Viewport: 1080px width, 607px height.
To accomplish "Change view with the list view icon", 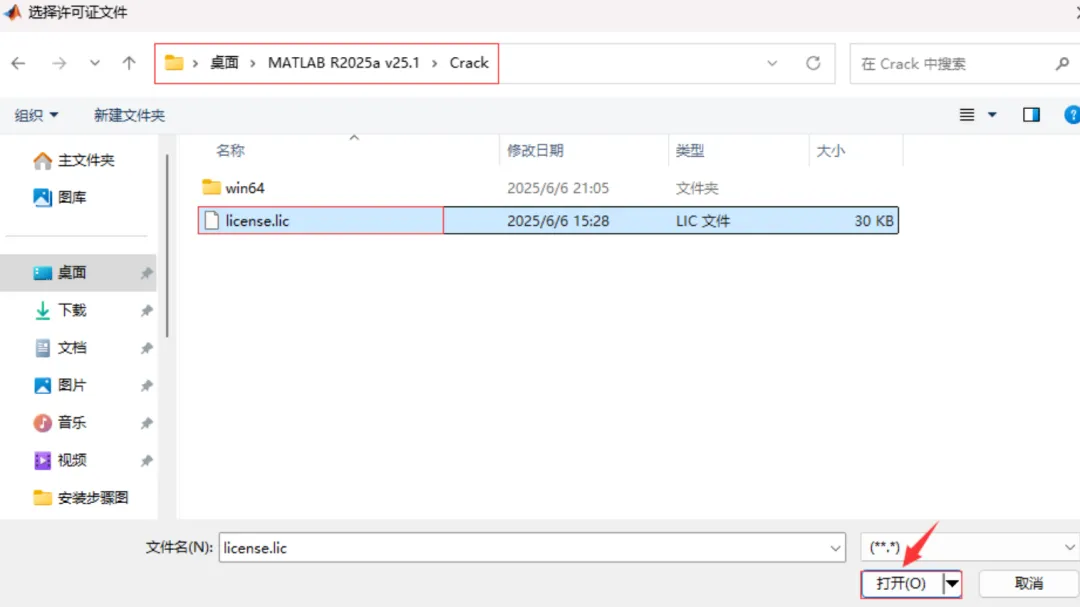I will [967, 115].
